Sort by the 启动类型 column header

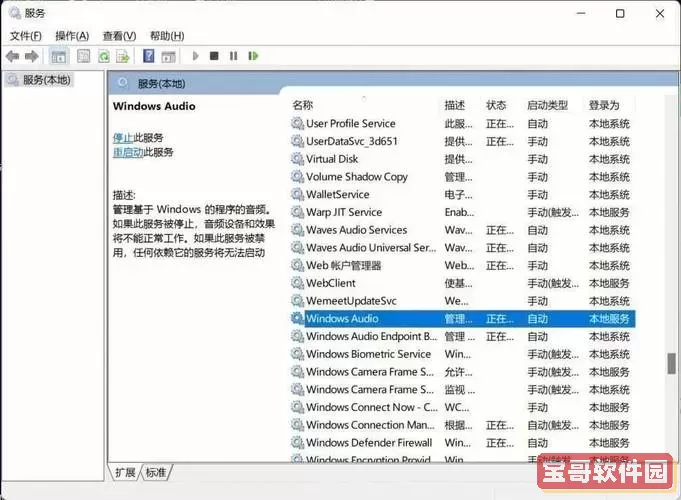point(547,105)
